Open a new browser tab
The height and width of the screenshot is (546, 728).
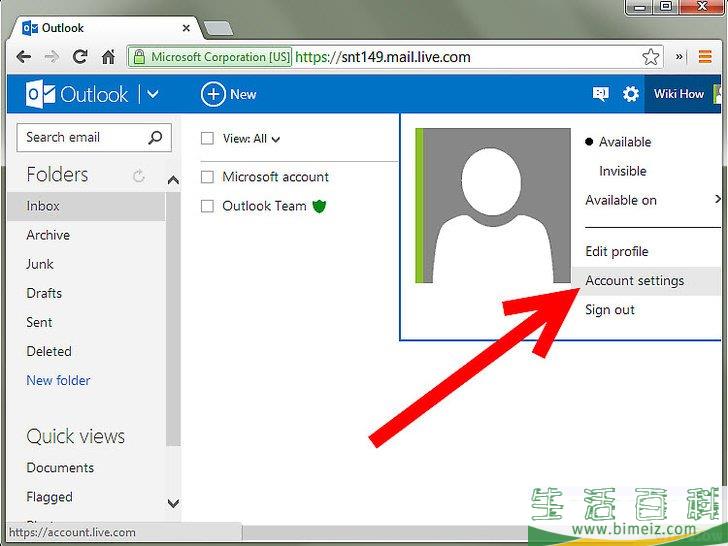point(218,28)
